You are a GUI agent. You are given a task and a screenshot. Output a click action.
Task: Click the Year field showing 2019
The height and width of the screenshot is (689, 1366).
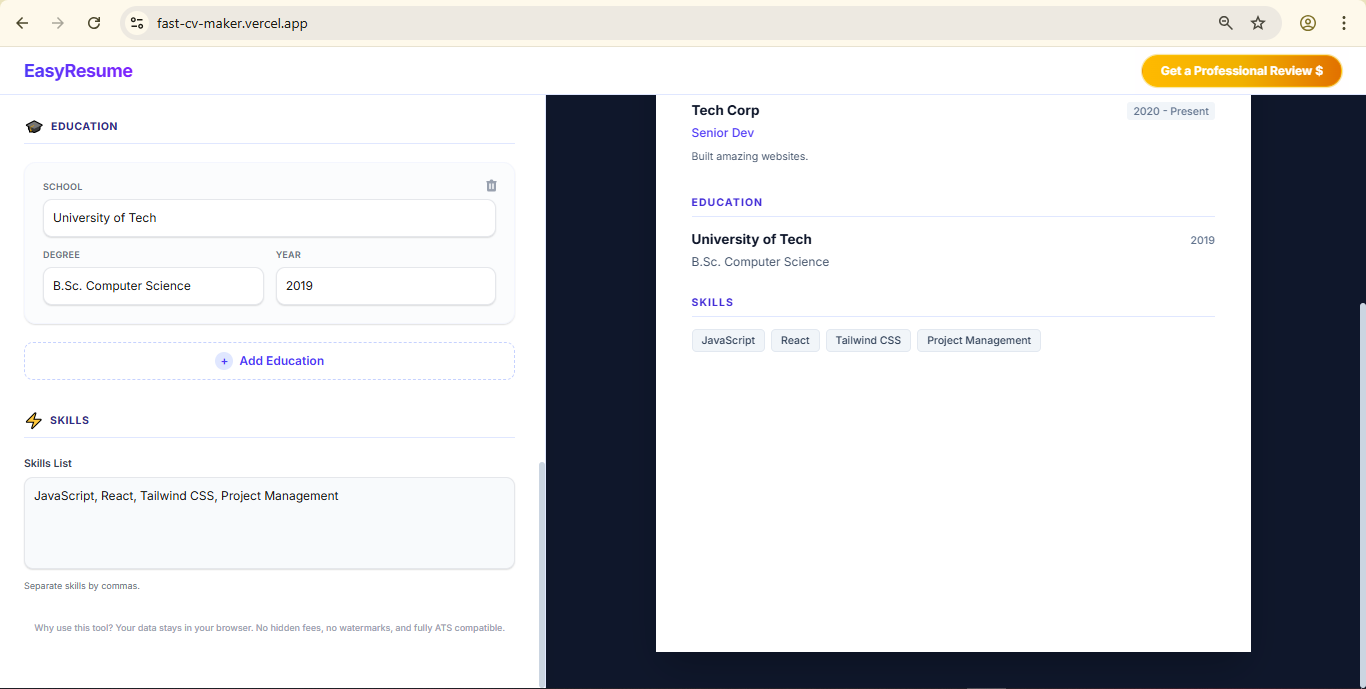click(385, 286)
